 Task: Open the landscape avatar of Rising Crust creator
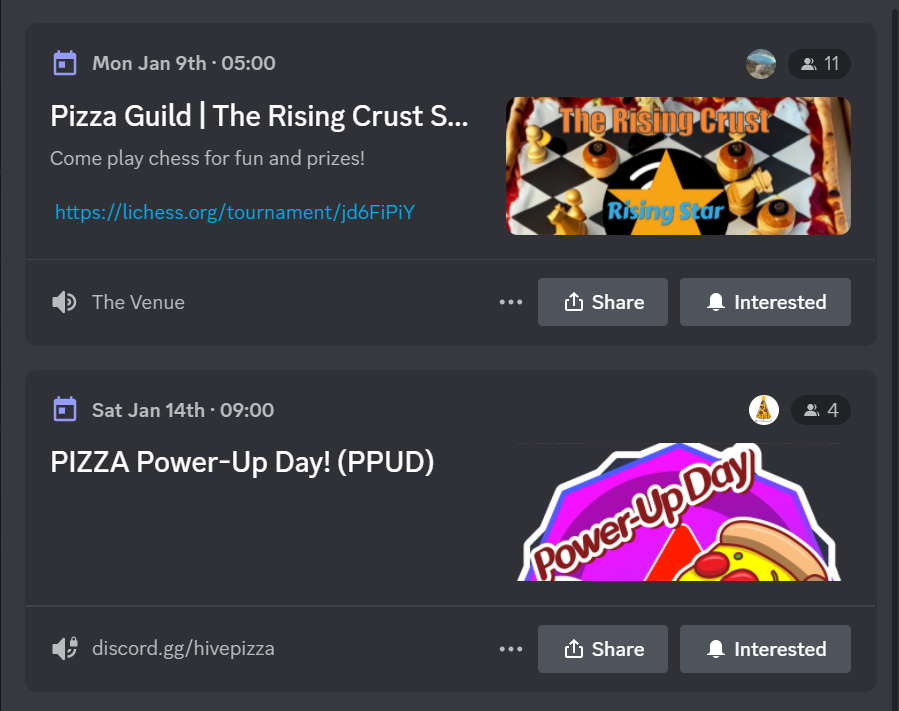click(761, 64)
